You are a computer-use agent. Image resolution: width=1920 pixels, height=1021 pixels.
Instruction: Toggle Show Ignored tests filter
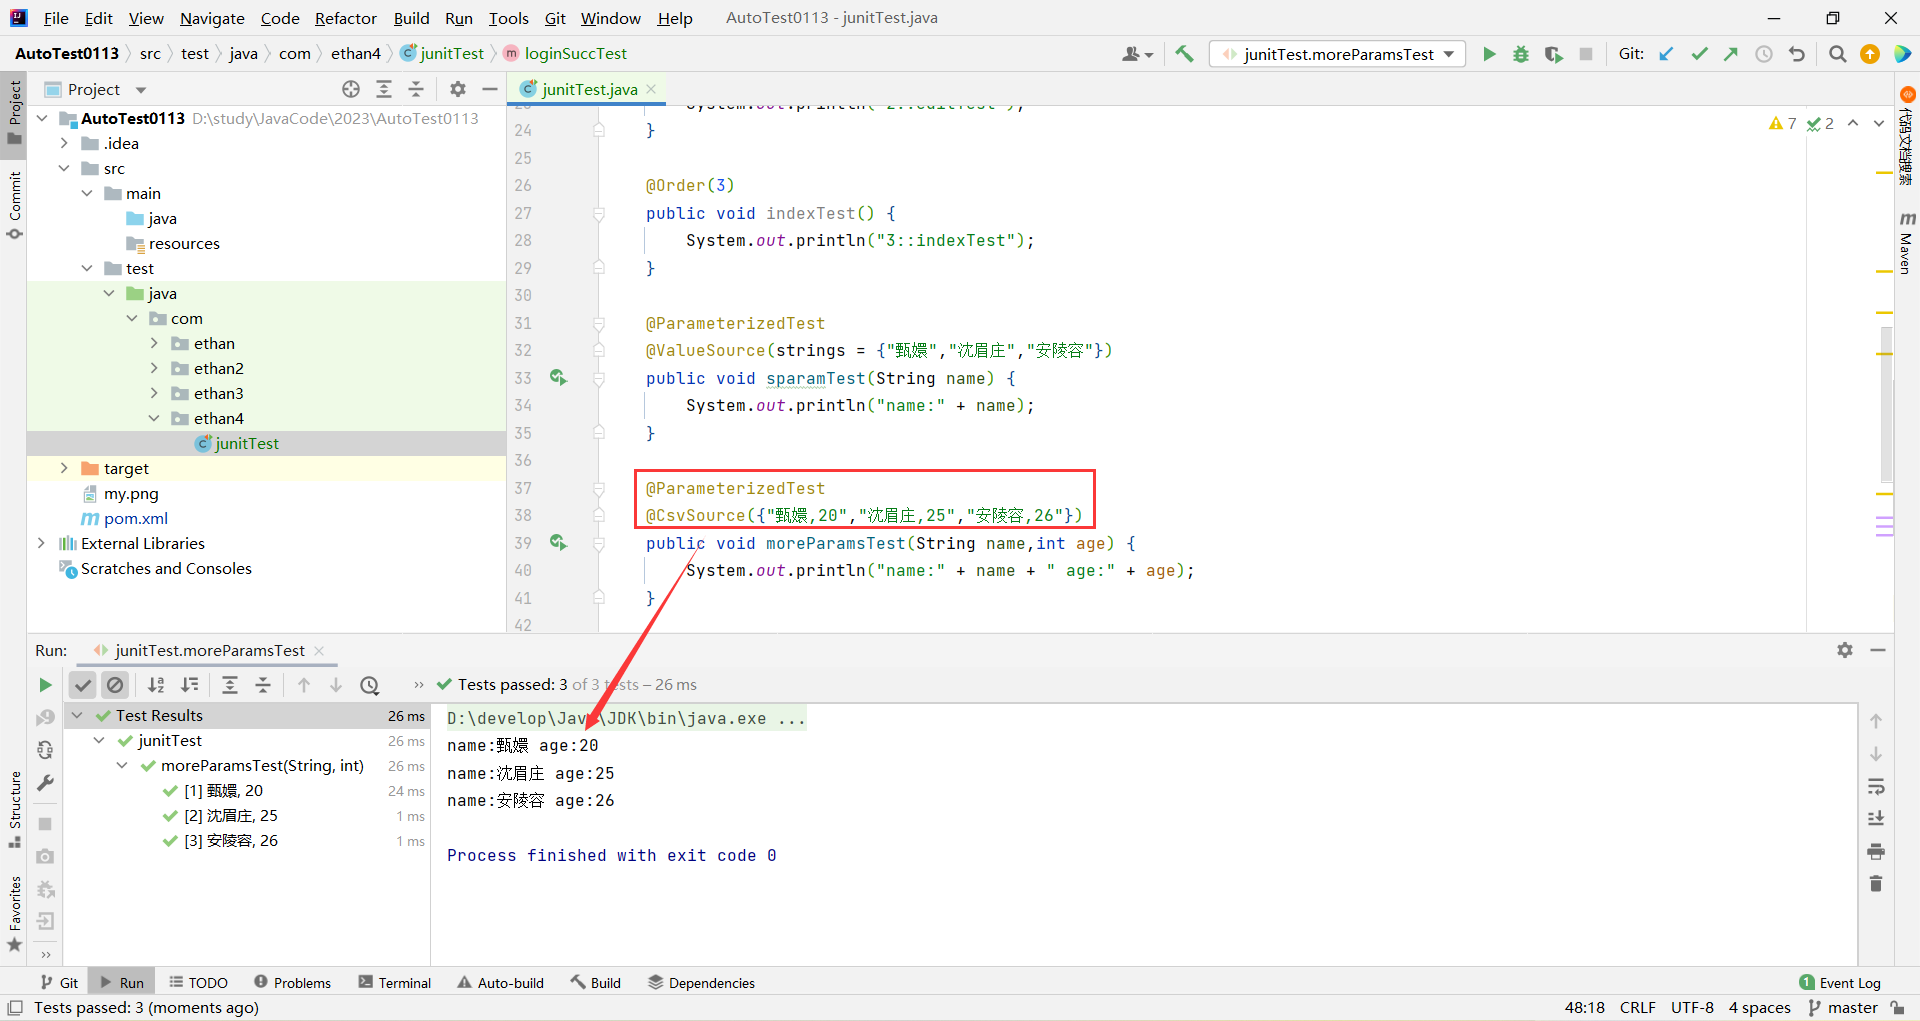point(115,685)
